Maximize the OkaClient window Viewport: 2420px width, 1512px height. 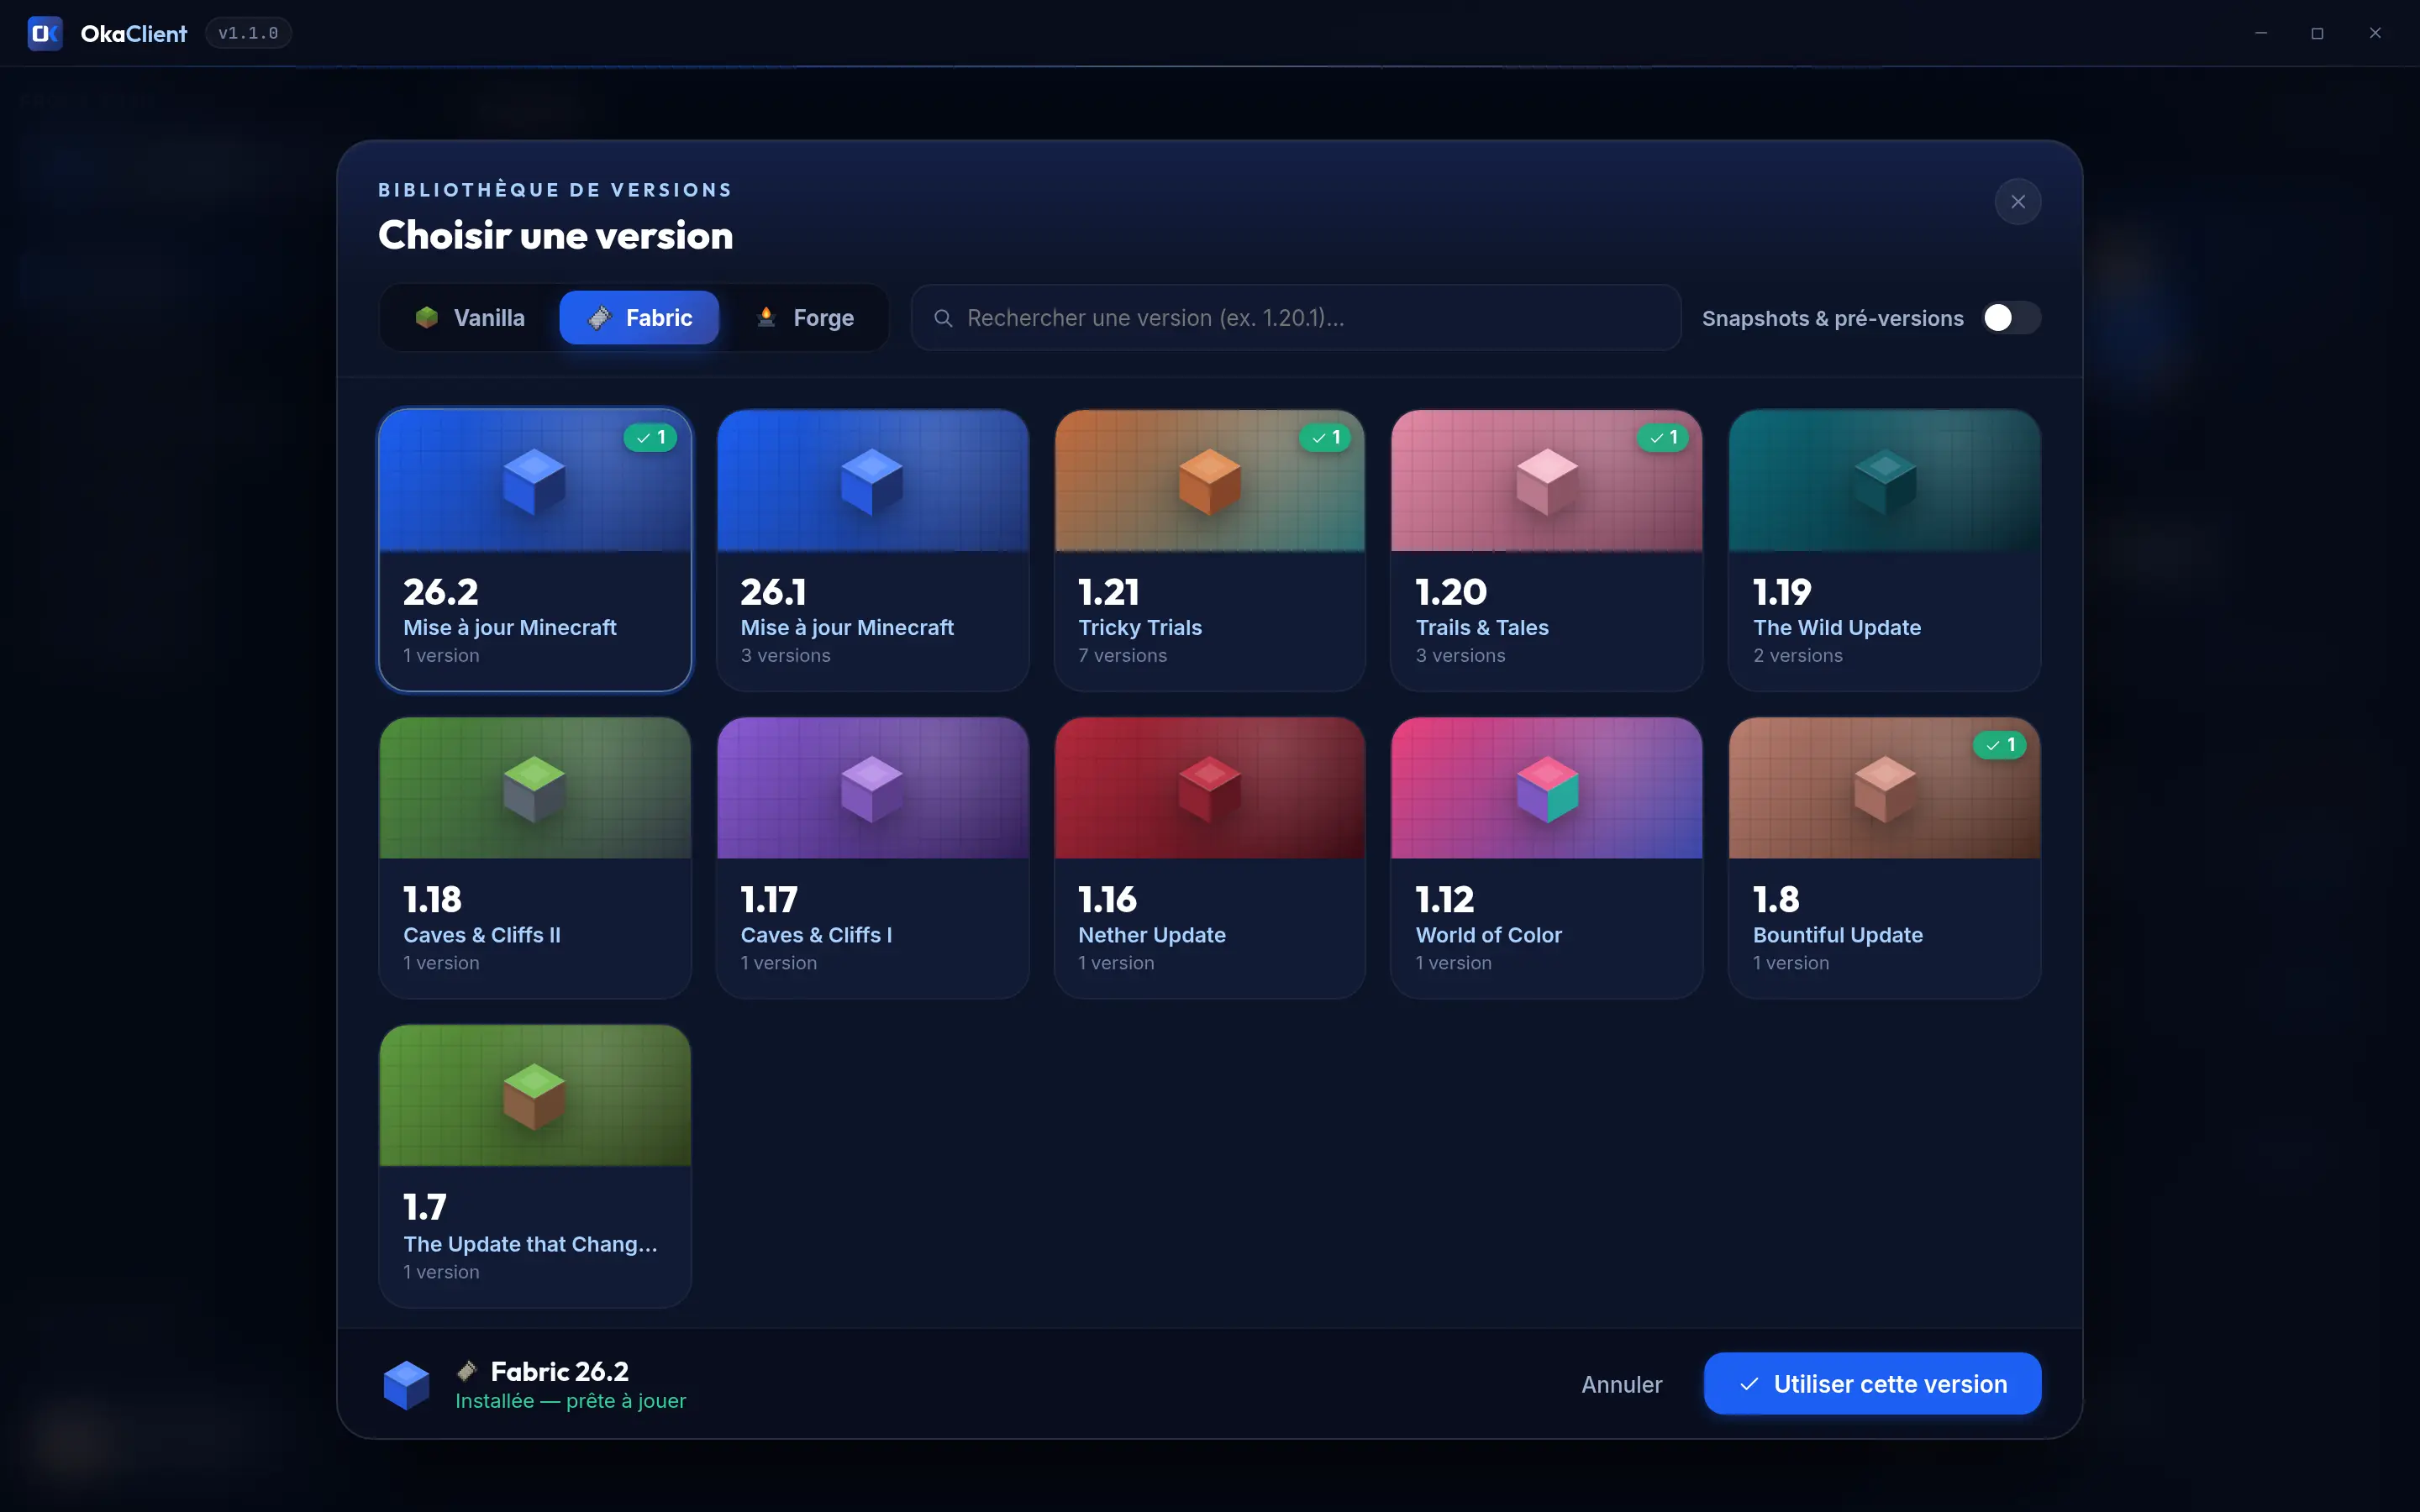[2317, 33]
